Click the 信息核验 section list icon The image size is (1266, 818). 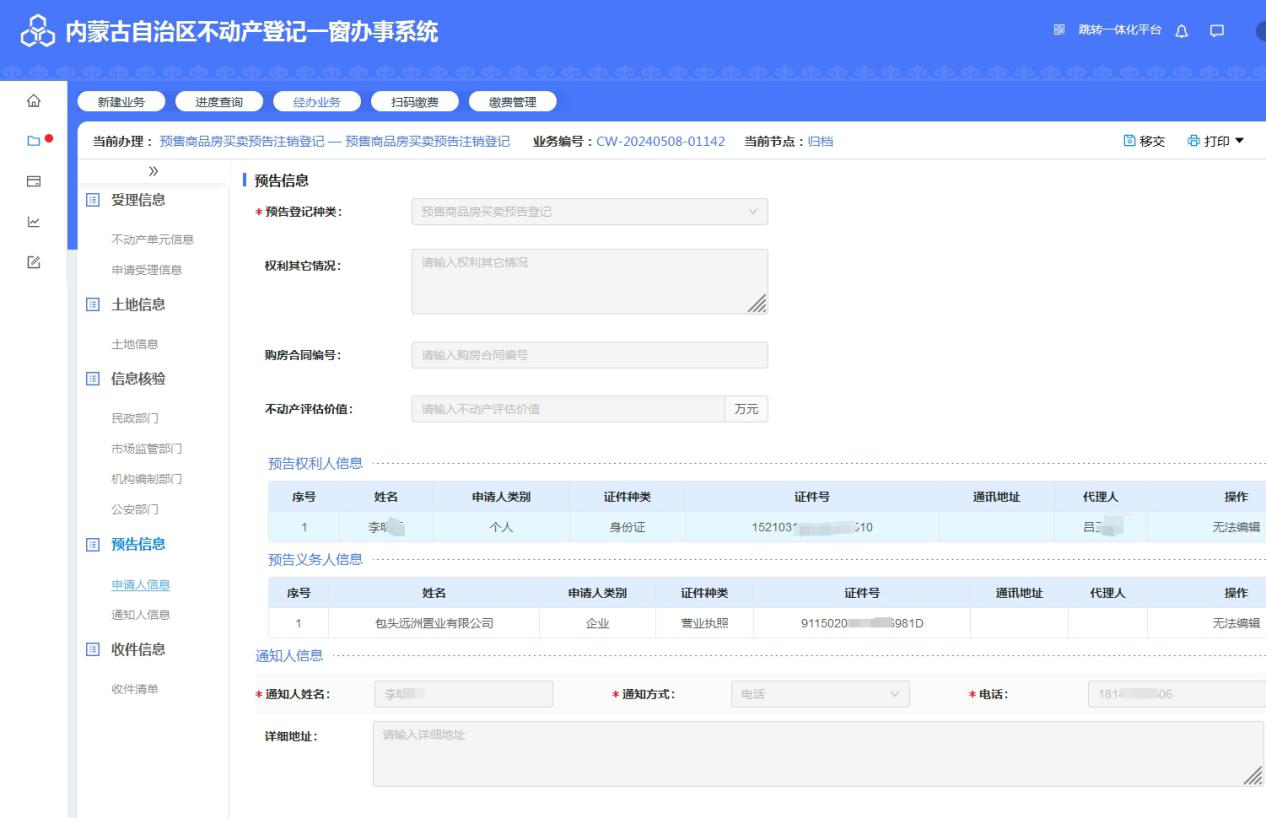click(x=94, y=379)
